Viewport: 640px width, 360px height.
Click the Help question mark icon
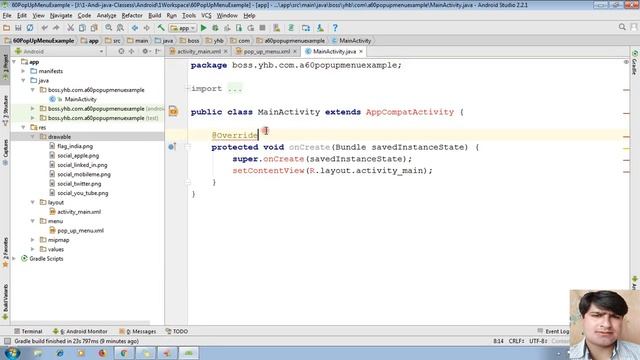pyautogui.click(x=335, y=28)
